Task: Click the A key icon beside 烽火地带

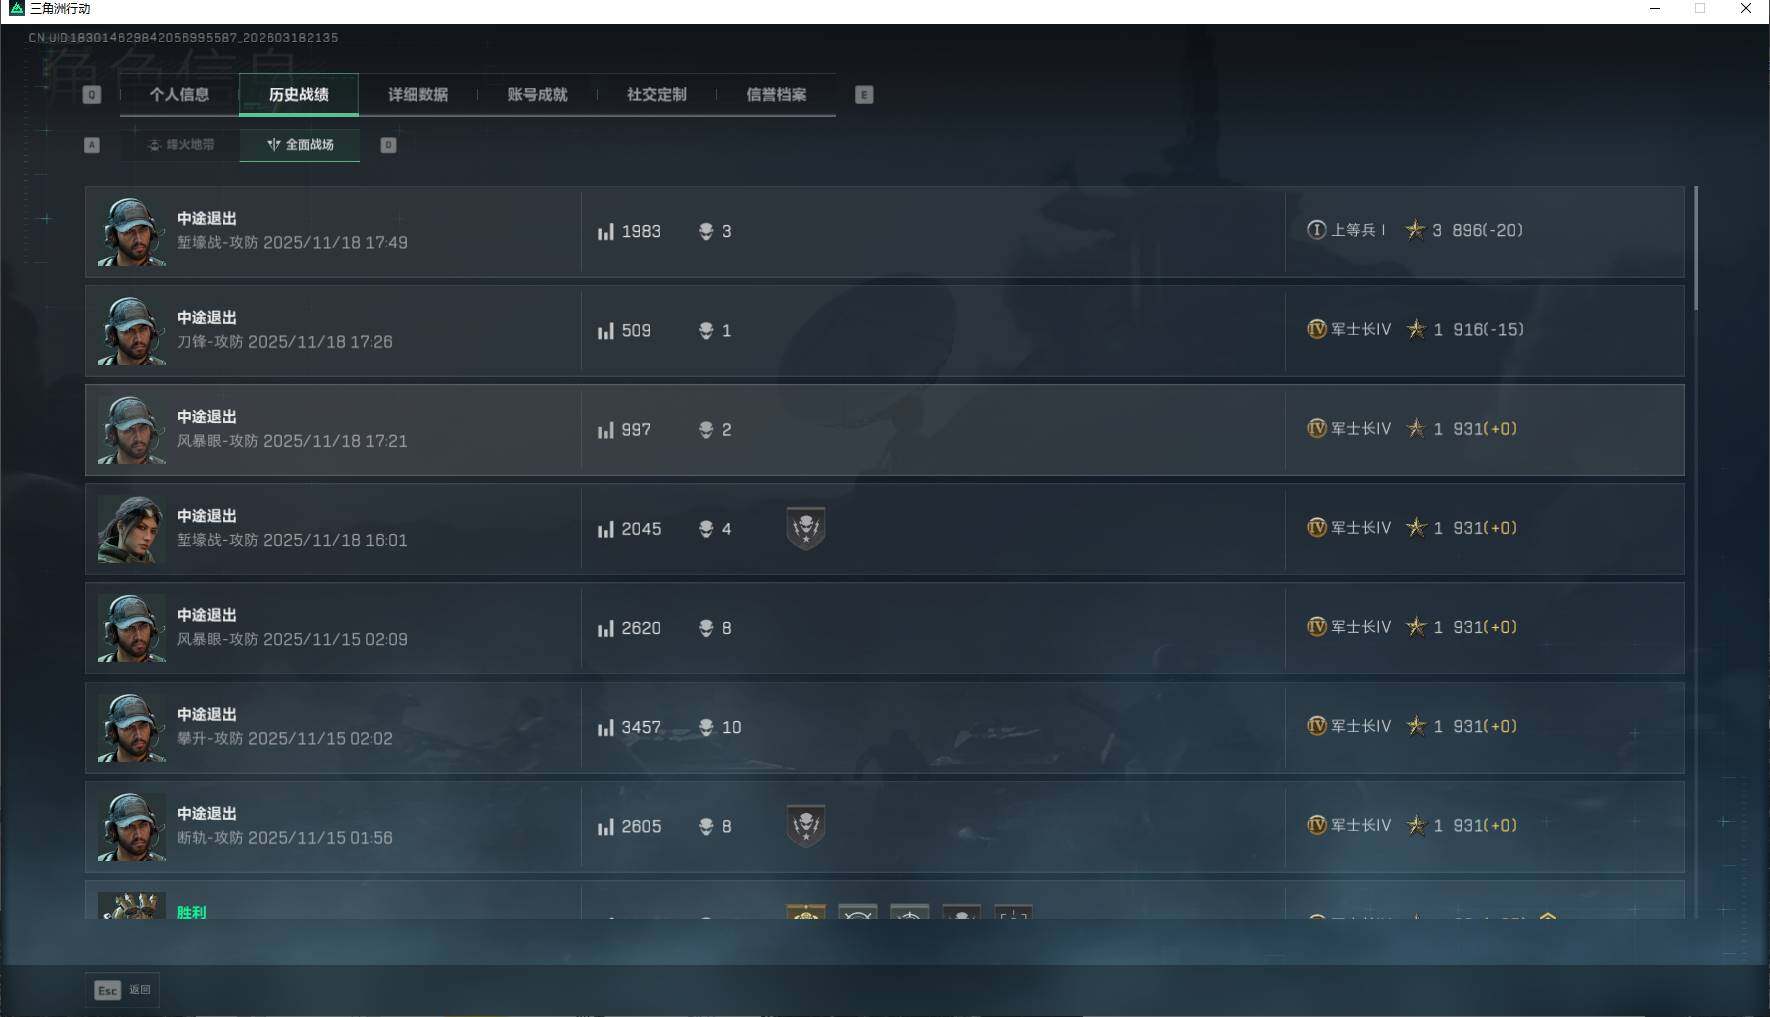Action: point(92,145)
